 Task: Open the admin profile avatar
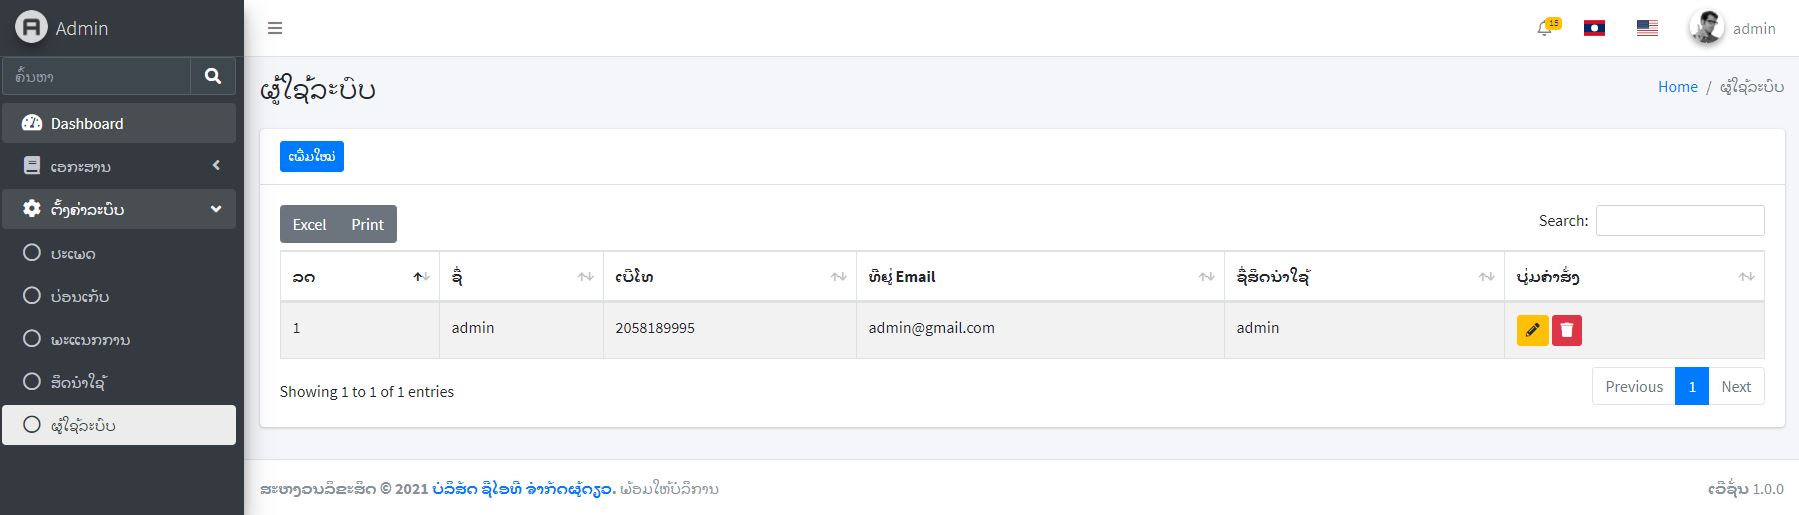coord(1706,28)
